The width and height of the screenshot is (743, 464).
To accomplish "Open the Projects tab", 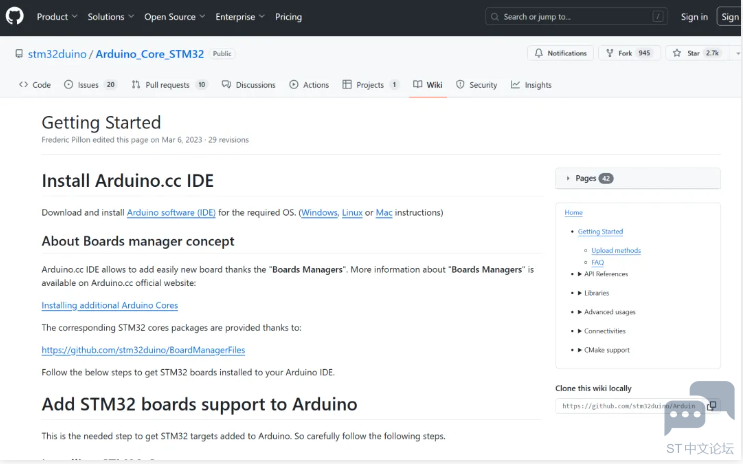I will [371, 85].
